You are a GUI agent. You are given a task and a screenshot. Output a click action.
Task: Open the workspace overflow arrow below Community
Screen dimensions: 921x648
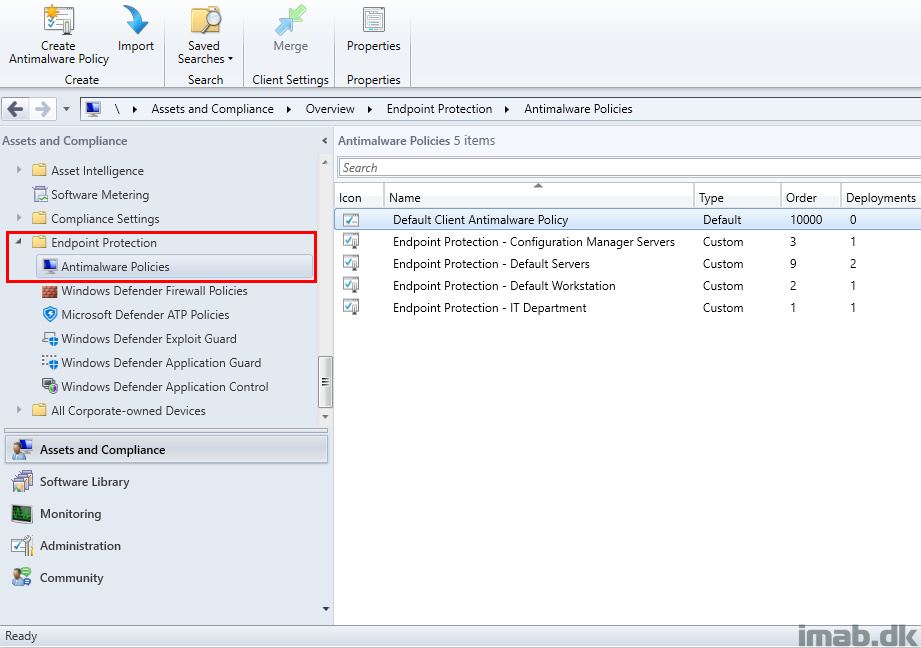[326, 609]
